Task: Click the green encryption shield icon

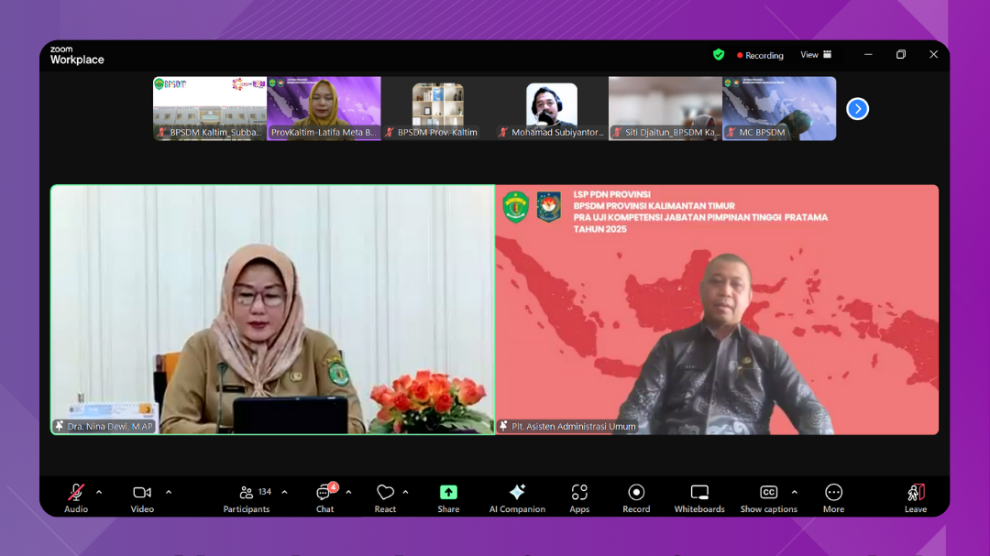Action: point(719,55)
